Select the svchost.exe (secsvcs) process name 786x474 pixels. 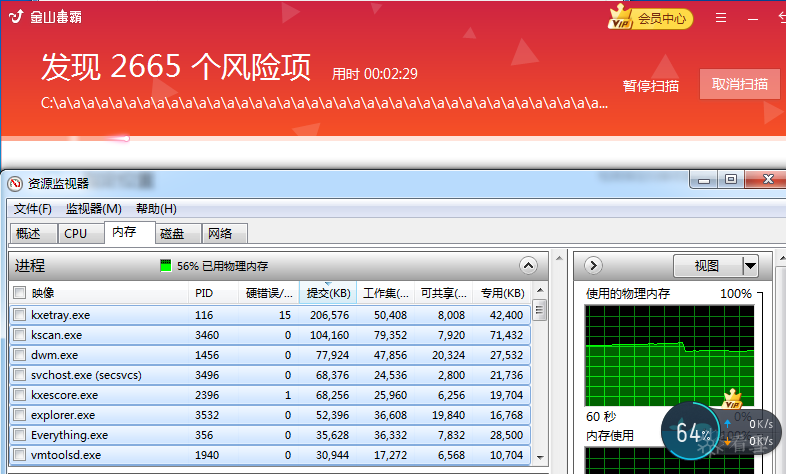coord(86,375)
